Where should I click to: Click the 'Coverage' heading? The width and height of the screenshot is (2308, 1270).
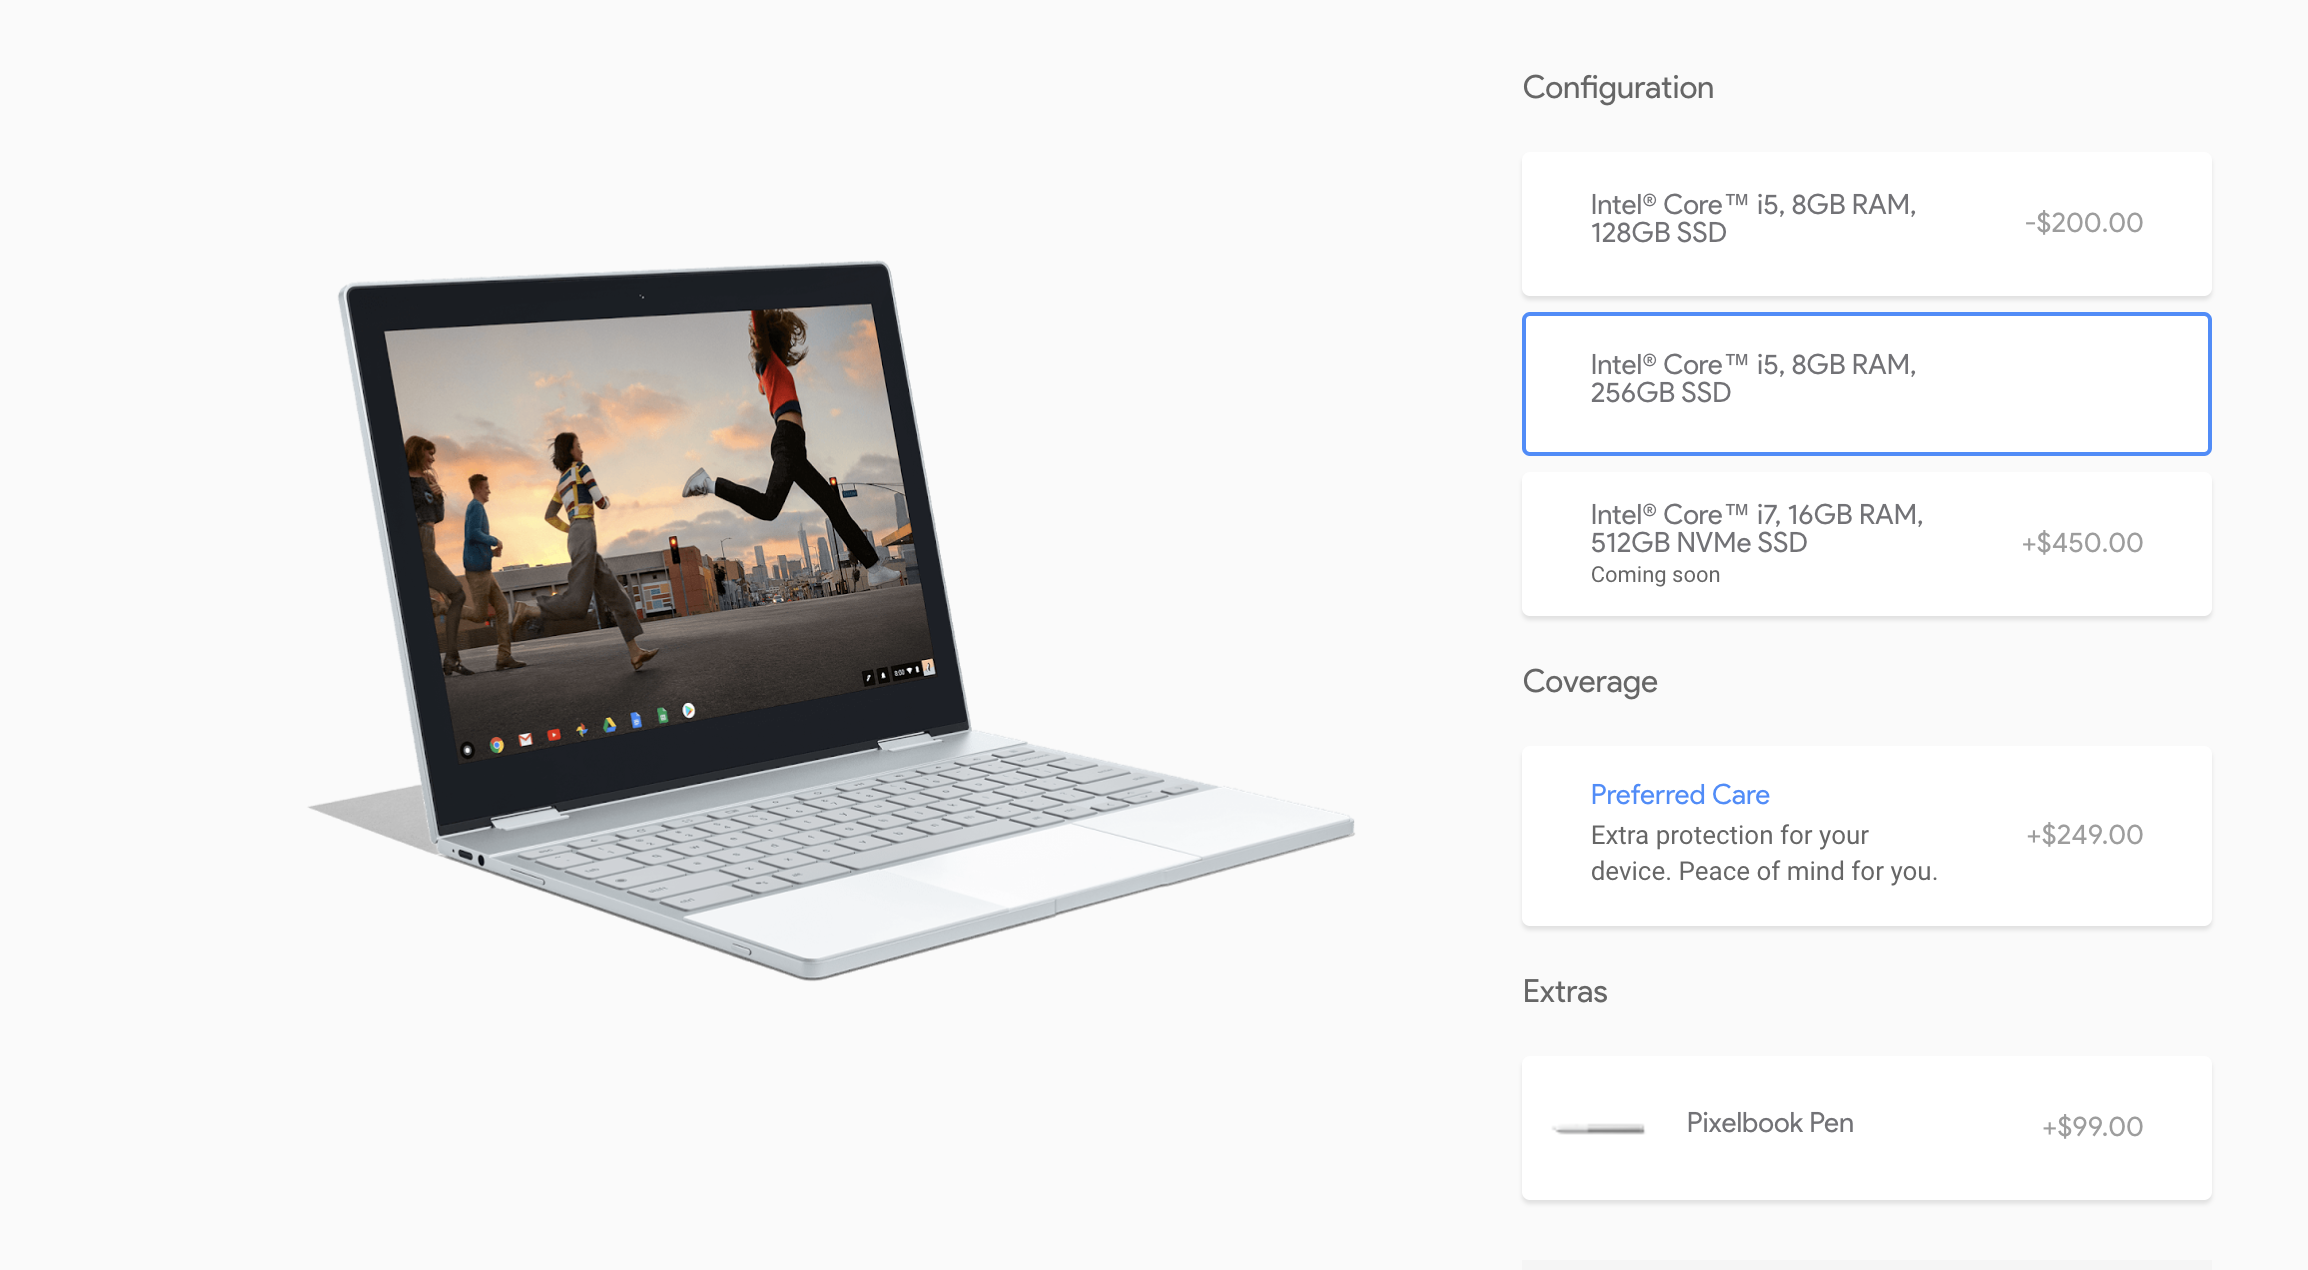point(1589,681)
